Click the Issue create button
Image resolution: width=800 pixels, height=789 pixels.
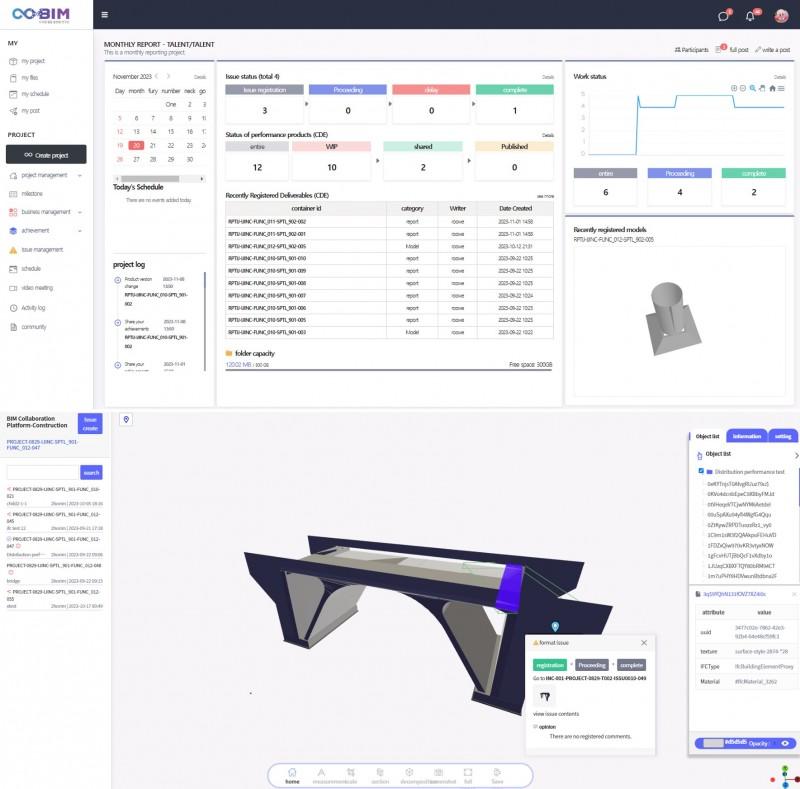90,424
